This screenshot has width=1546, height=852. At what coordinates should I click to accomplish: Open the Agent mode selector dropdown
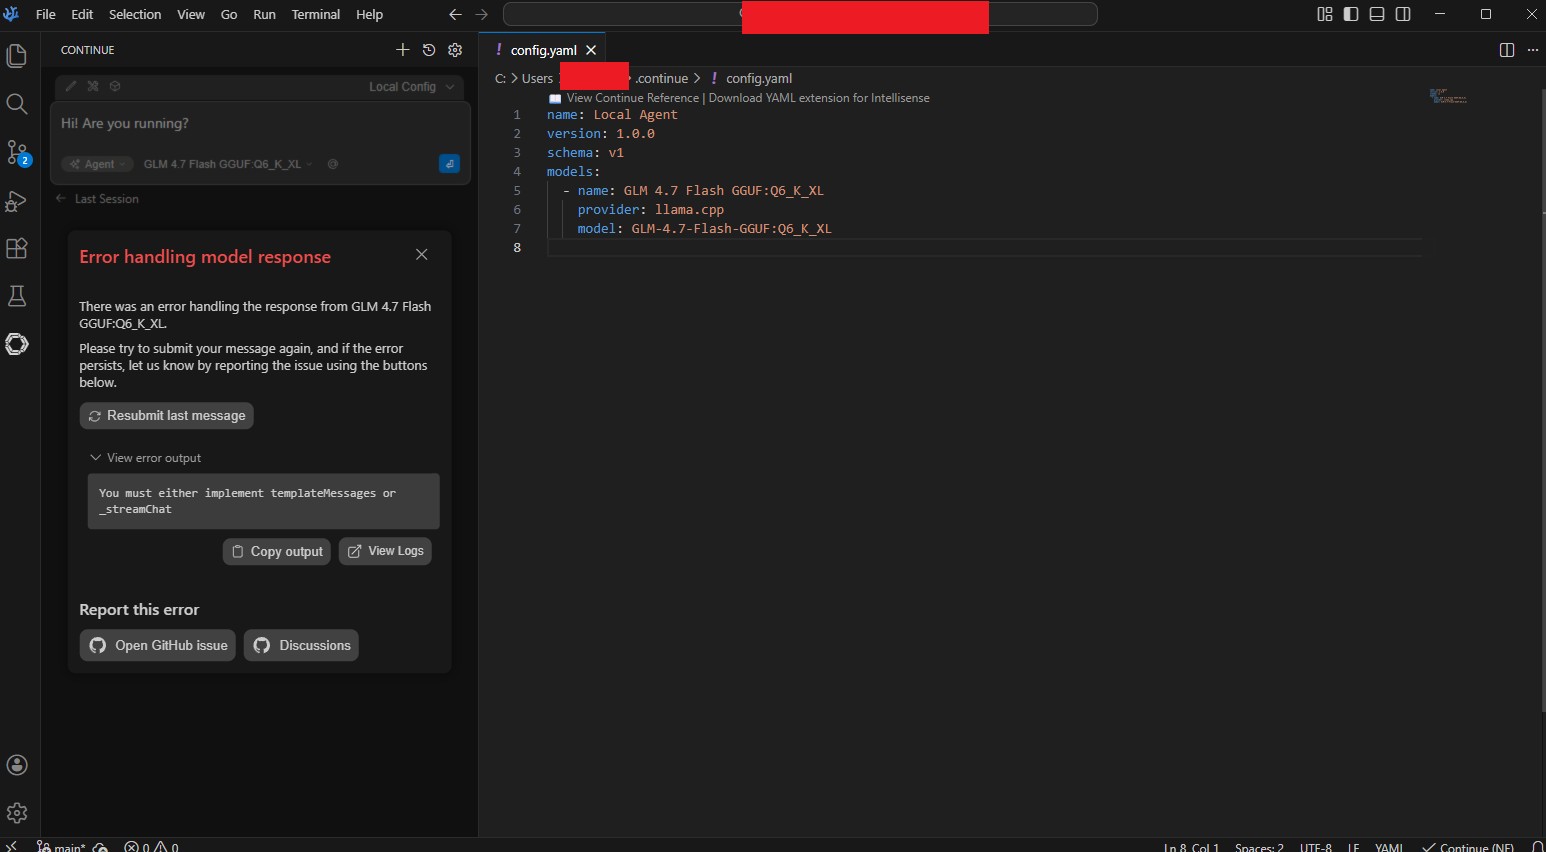[x=98, y=164]
